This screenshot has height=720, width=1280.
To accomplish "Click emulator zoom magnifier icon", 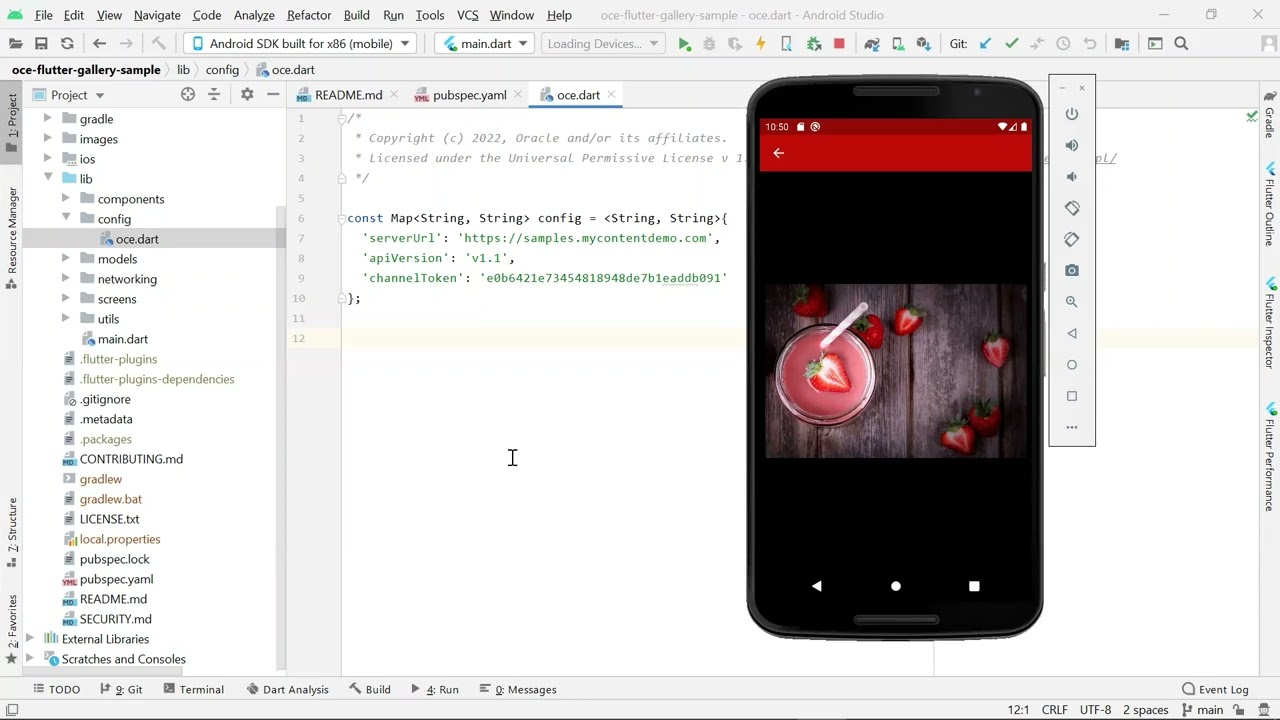I will 1072,302.
